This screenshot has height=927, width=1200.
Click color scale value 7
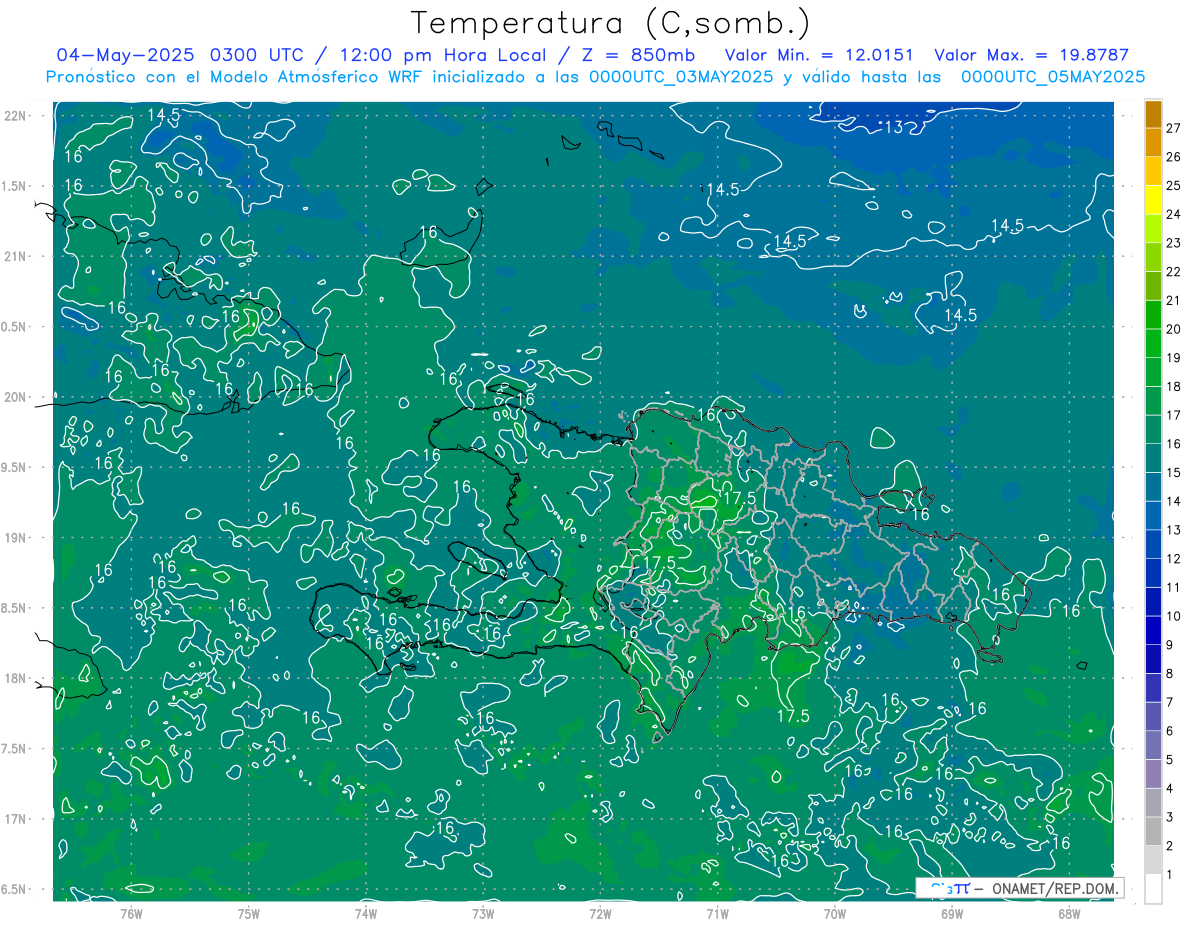coord(1170,702)
